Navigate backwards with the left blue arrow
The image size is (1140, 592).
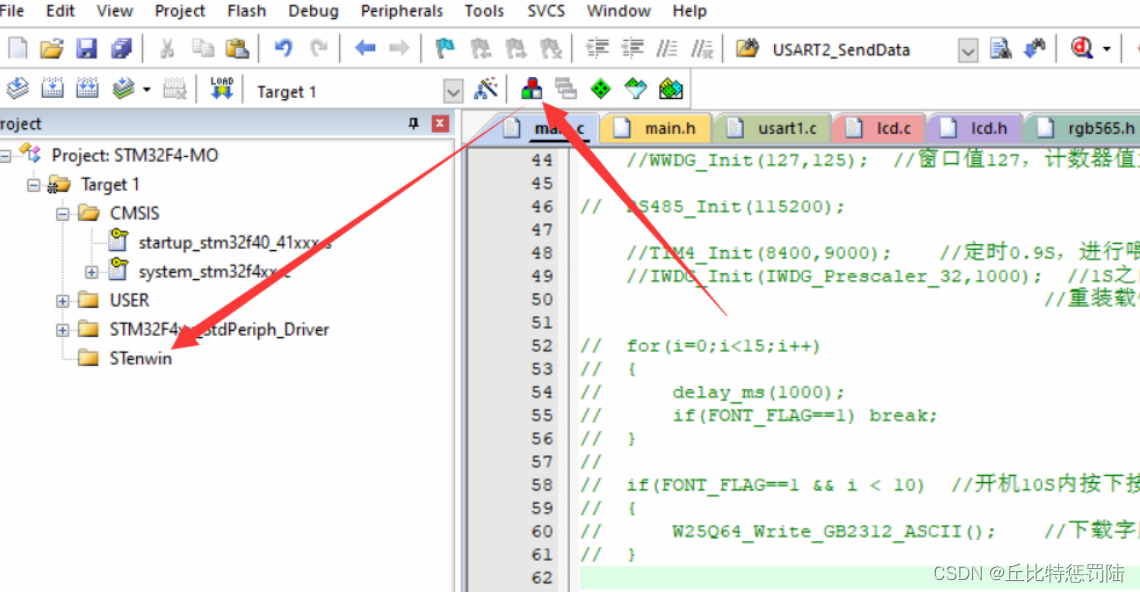pos(365,49)
